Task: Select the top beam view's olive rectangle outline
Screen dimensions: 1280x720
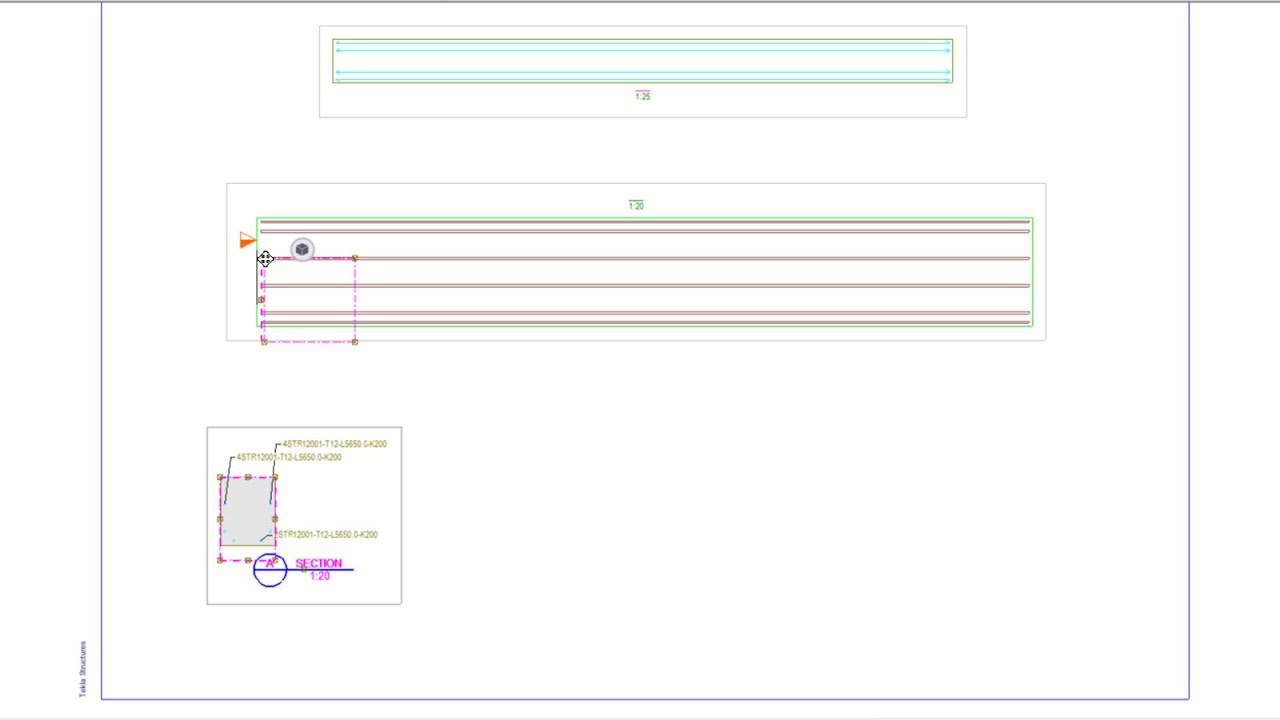Action: [x=642, y=61]
